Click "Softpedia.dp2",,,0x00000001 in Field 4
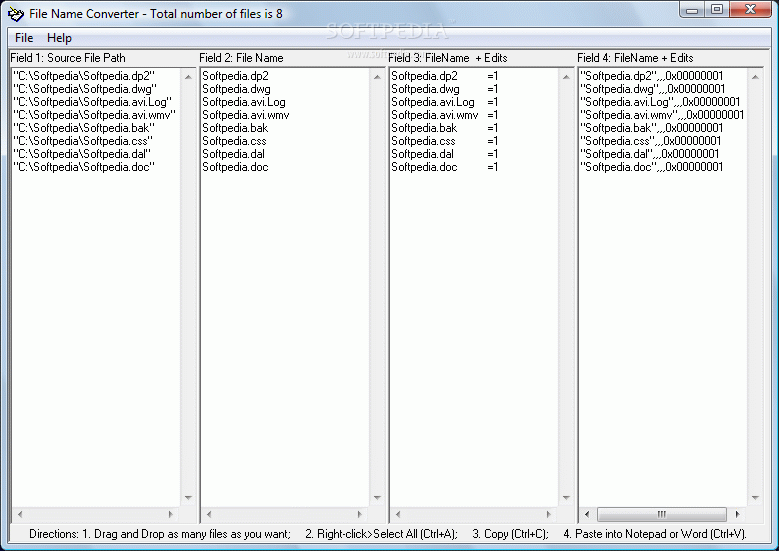The height and width of the screenshot is (551, 779). pos(652,76)
